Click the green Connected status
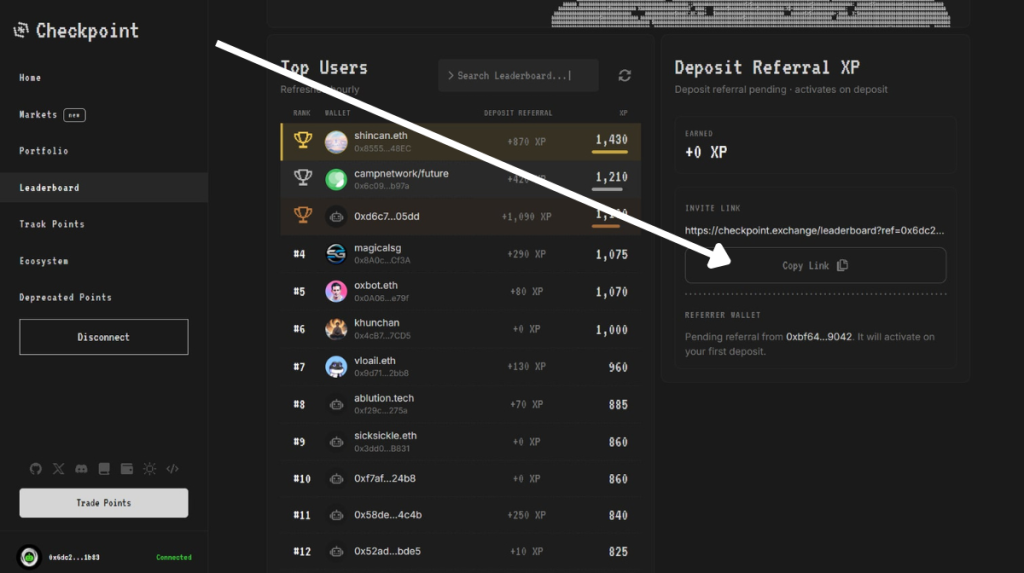 (174, 557)
